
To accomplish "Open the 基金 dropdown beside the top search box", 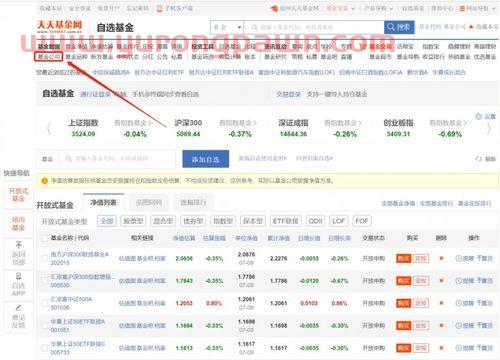I will 227,27.
